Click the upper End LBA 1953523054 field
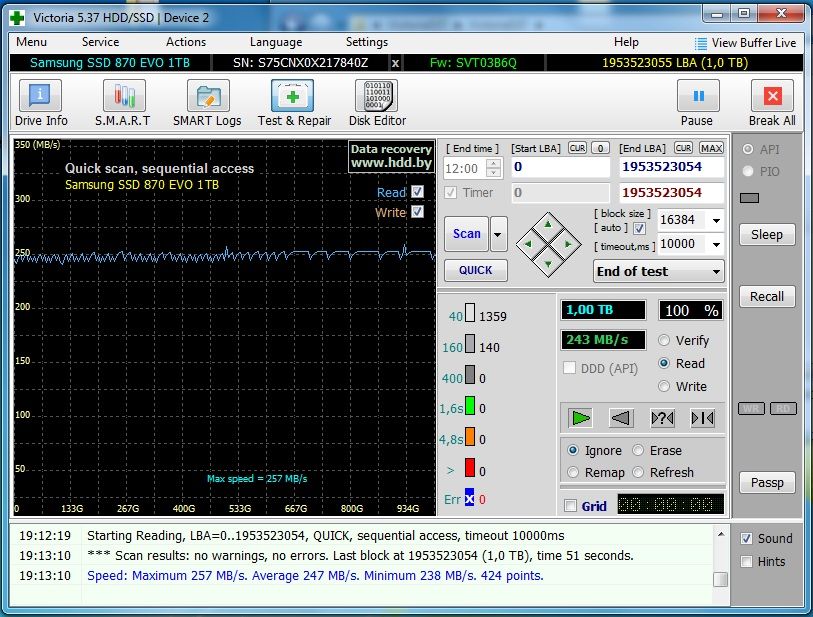 pos(671,167)
